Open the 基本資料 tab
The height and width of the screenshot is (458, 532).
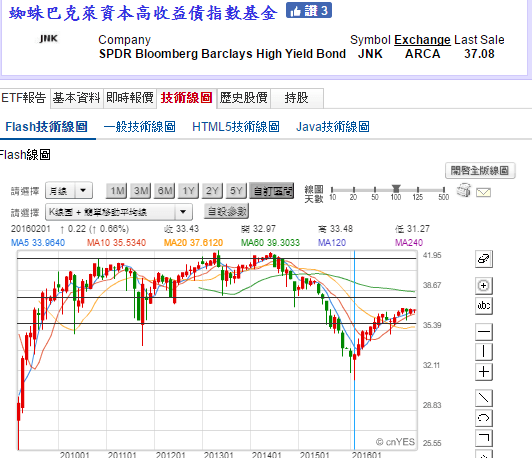pos(77,98)
